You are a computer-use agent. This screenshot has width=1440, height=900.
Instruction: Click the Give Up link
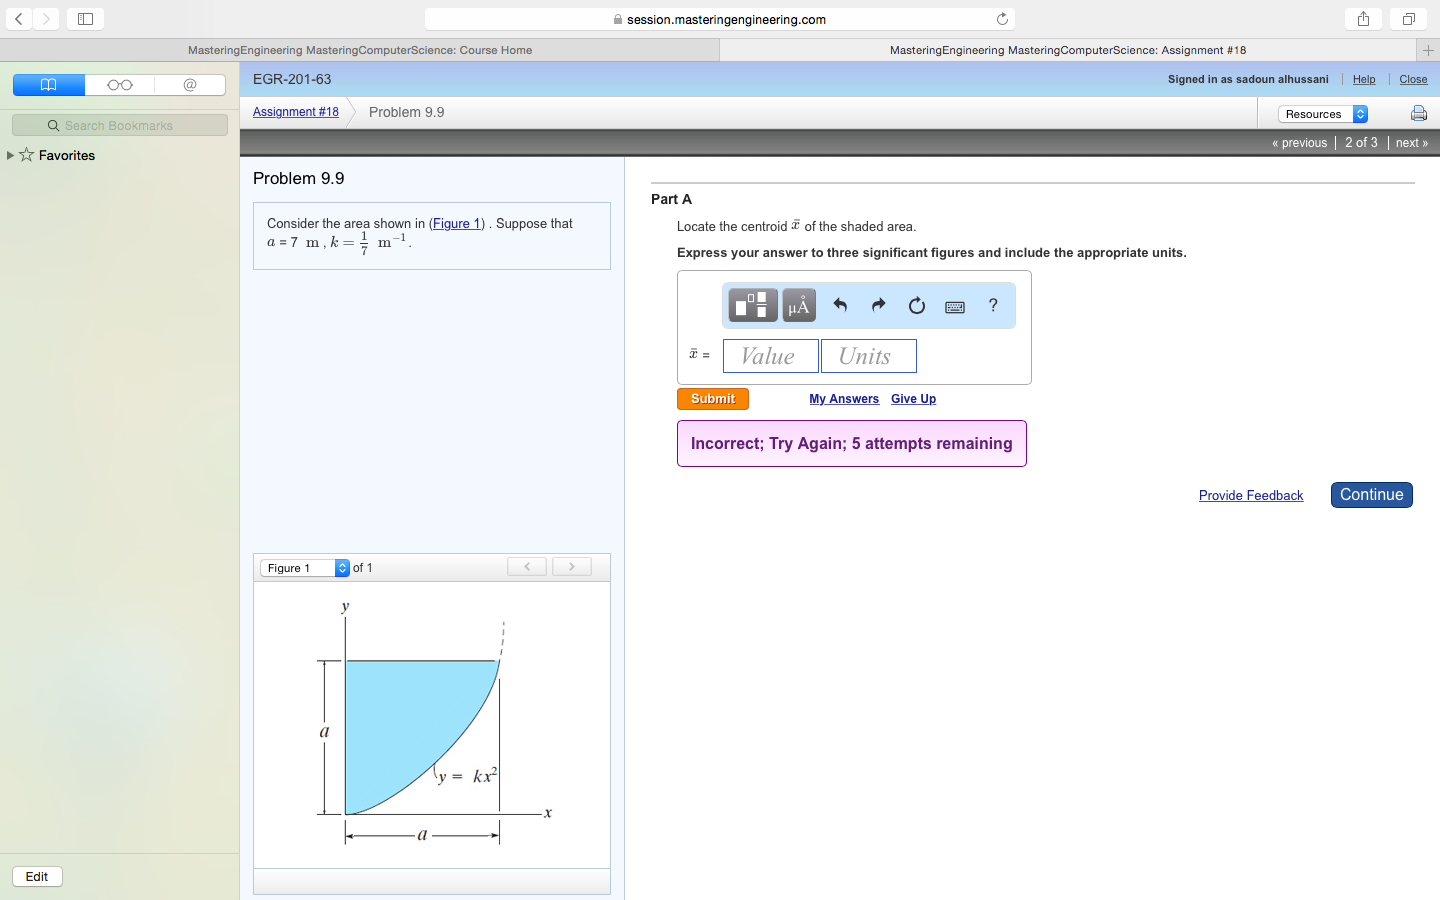coord(914,399)
